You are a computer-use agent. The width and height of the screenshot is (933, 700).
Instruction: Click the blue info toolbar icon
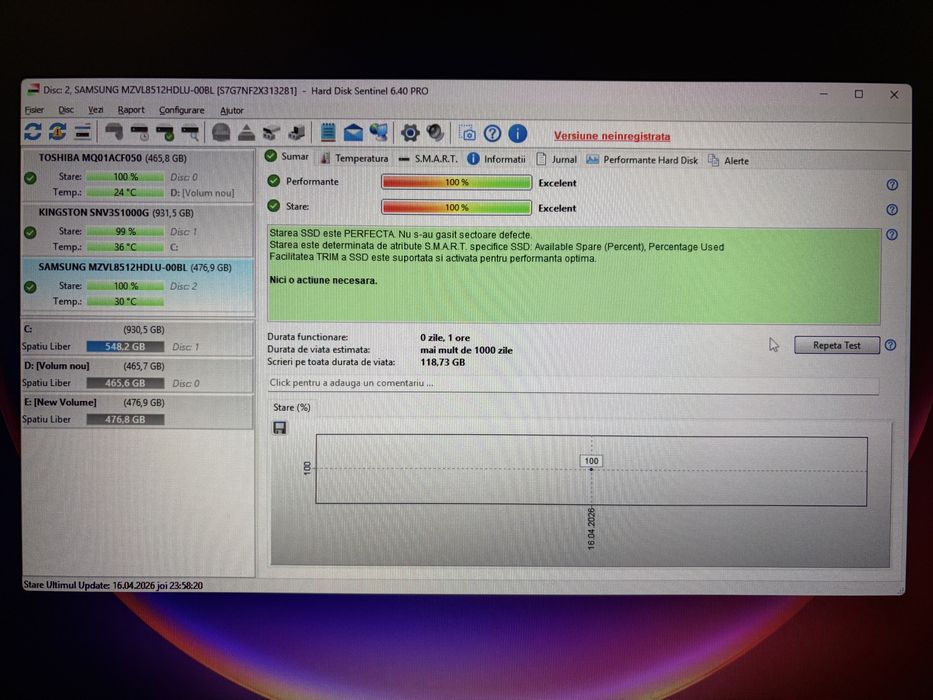tap(518, 133)
